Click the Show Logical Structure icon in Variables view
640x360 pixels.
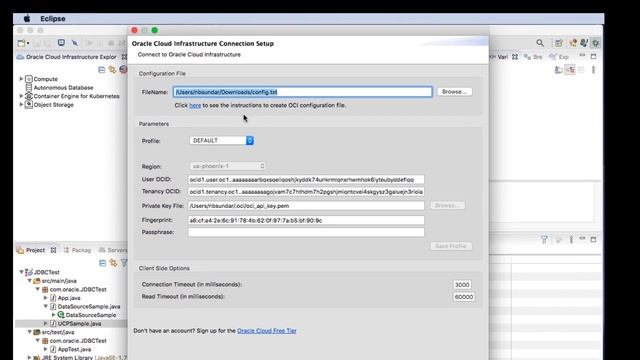571,70
